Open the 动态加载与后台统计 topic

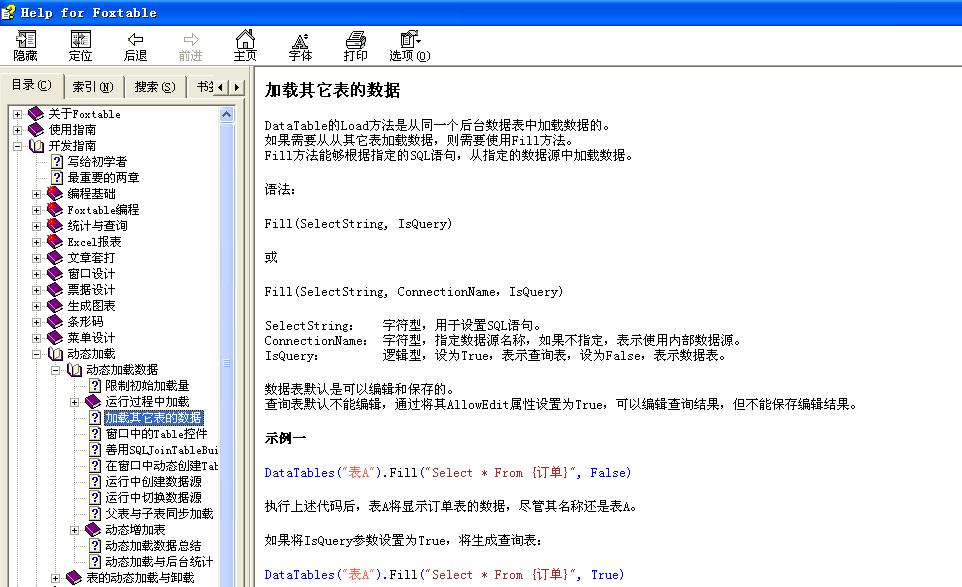(x=160, y=561)
